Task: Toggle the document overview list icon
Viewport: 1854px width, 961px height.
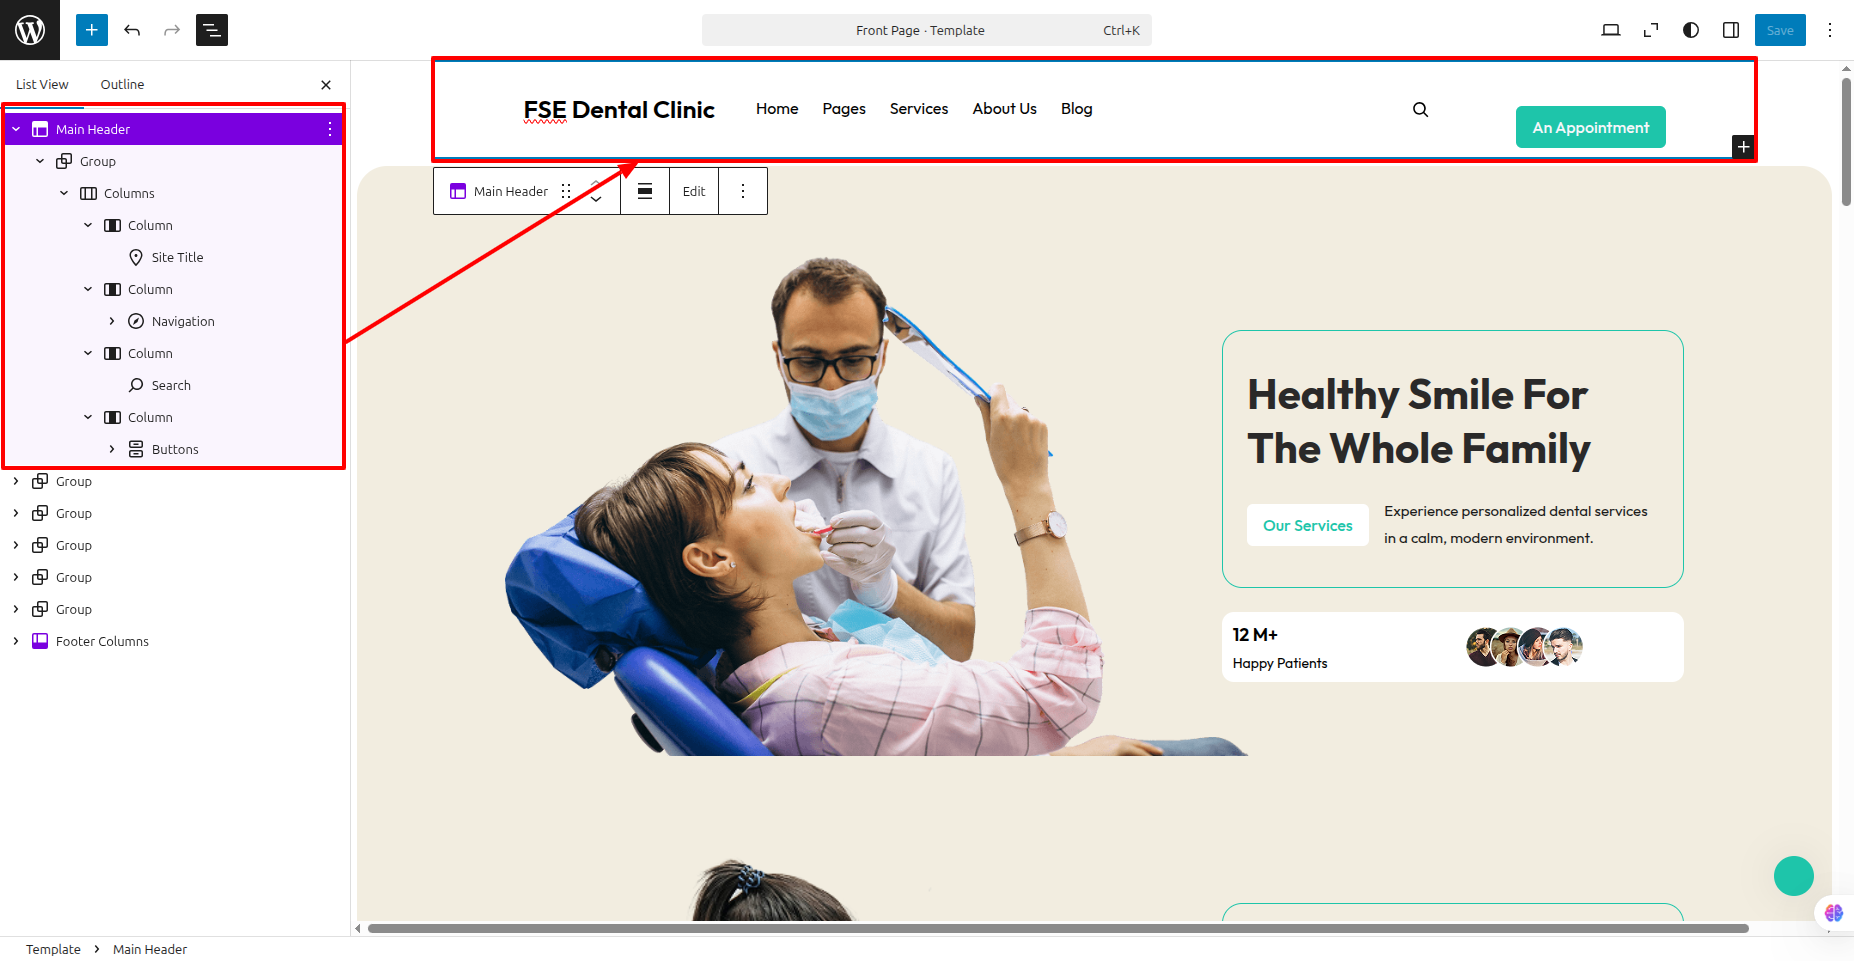Action: [212, 30]
